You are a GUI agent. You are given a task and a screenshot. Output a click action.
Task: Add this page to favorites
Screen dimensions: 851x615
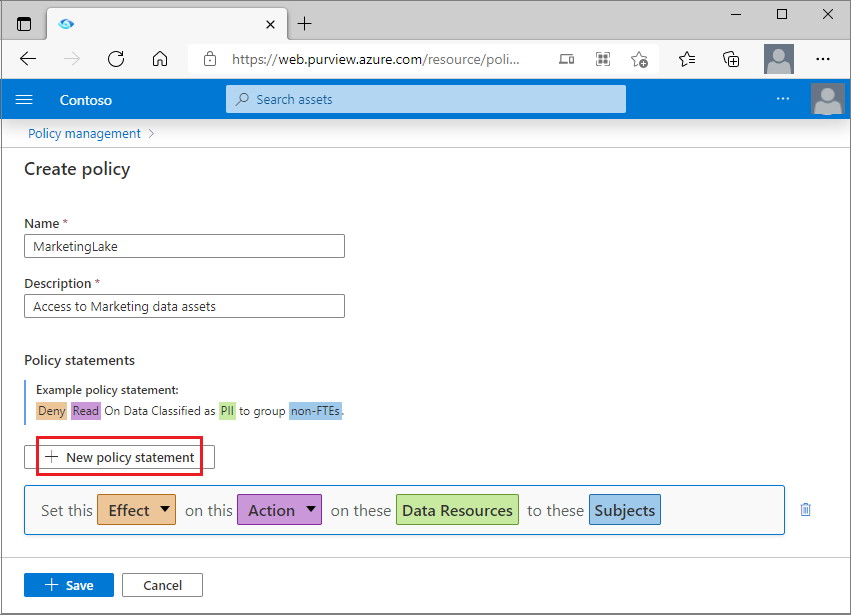point(639,59)
